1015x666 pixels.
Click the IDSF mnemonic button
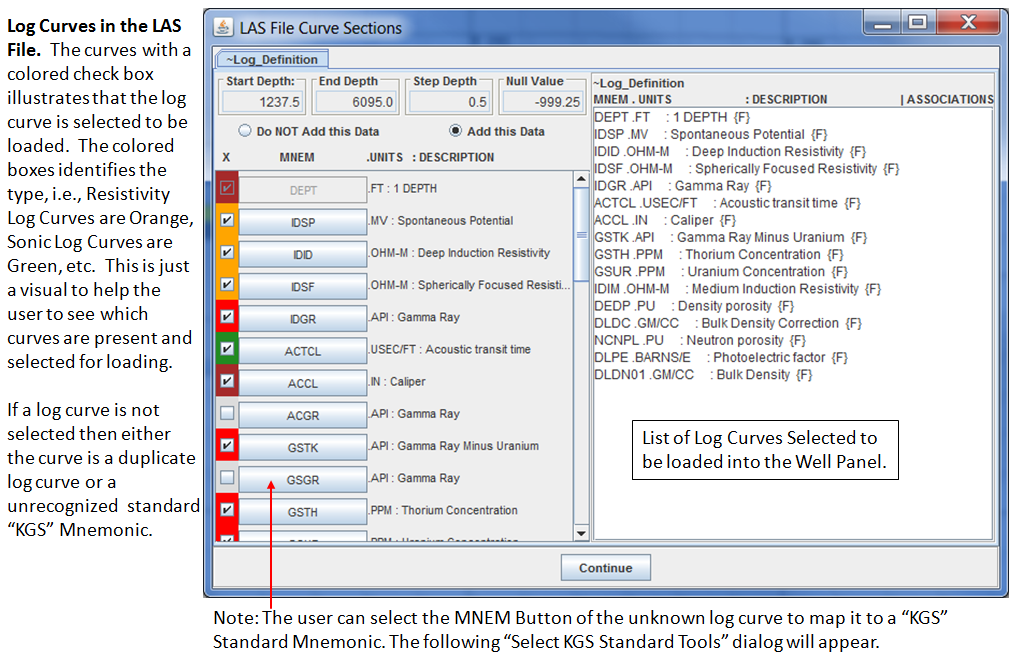(x=303, y=286)
